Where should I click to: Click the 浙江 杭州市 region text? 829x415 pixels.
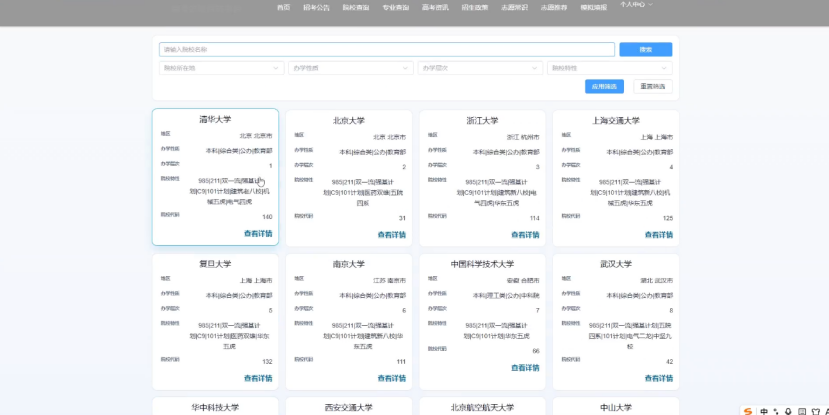tap(523, 137)
